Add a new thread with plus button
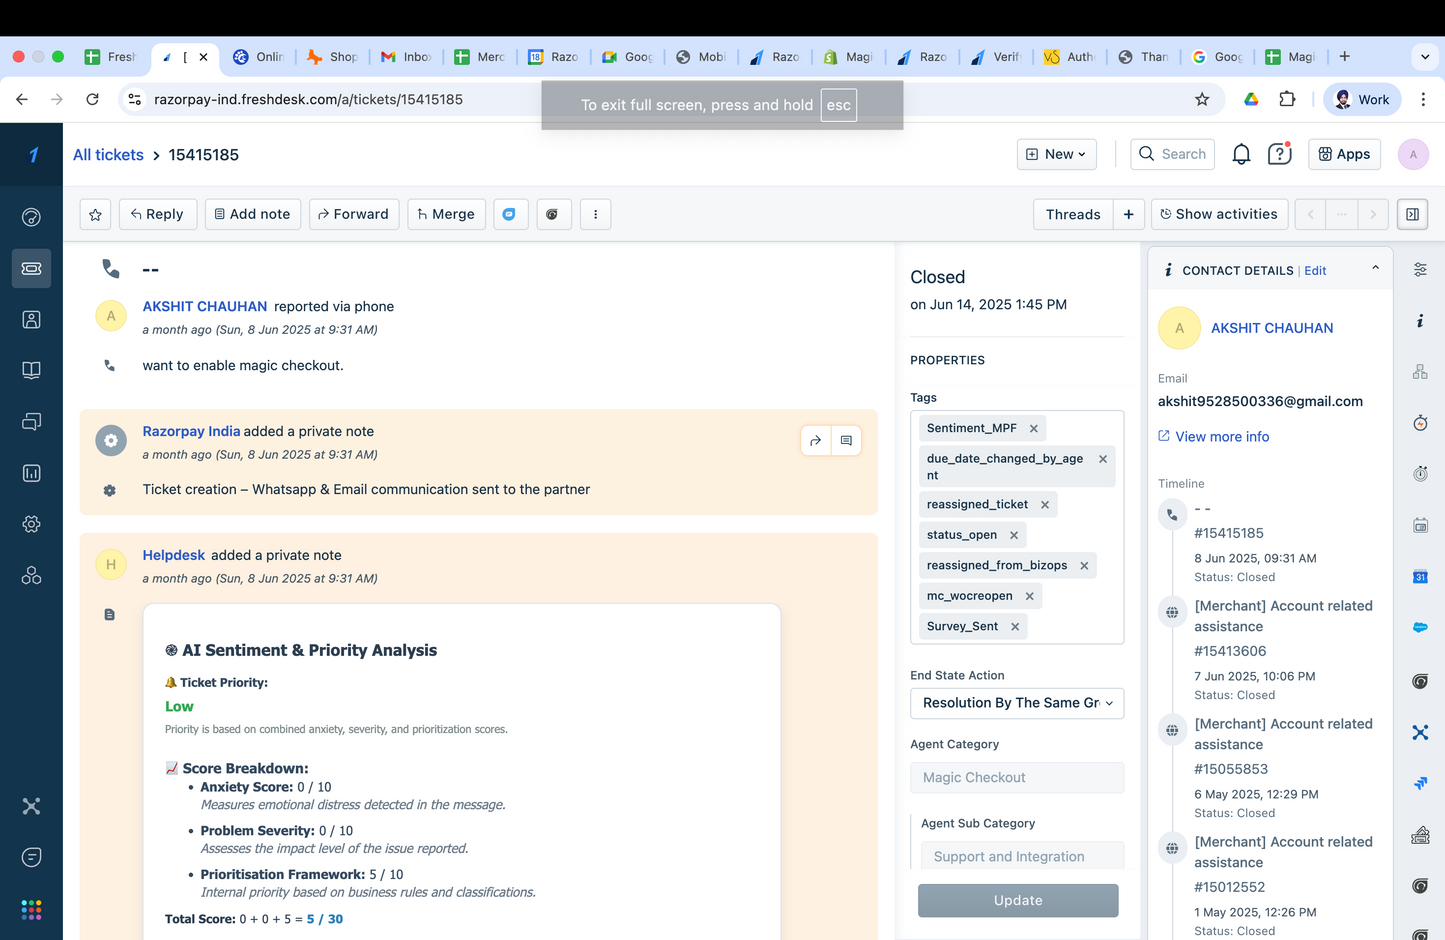Image resolution: width=1445 pixels, height=940 pixels. coord(1128,214)
